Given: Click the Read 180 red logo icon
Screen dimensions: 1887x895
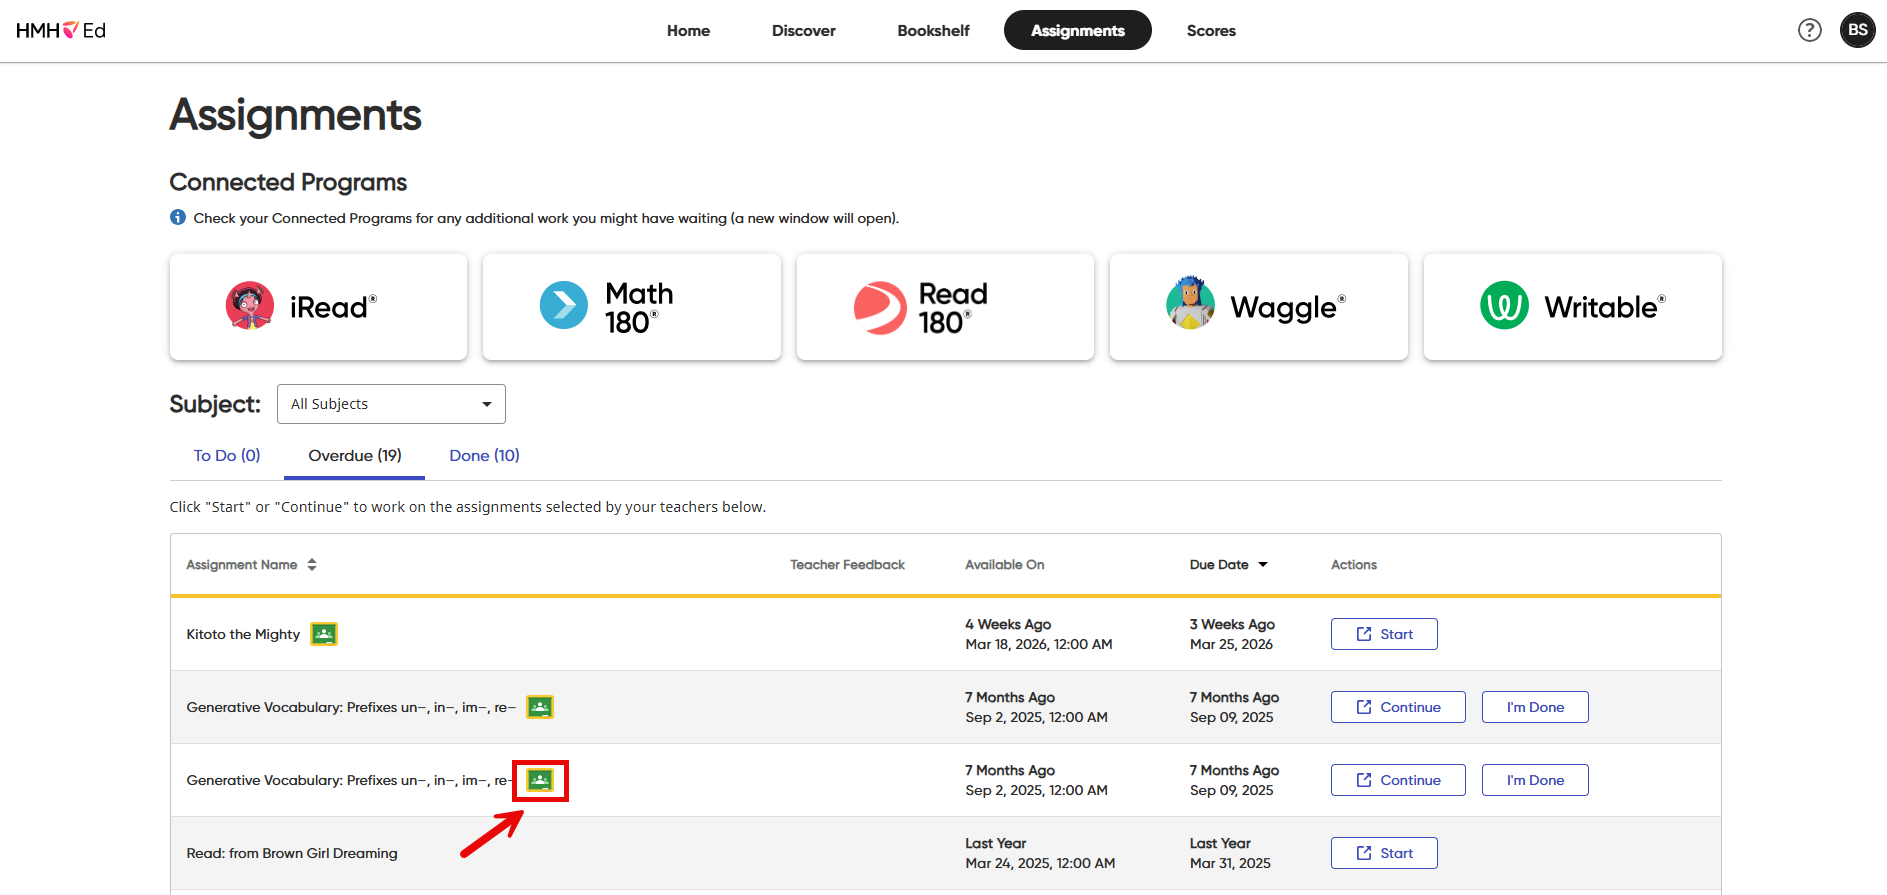Looking at the screenshot, I should (x=879, y=307).
